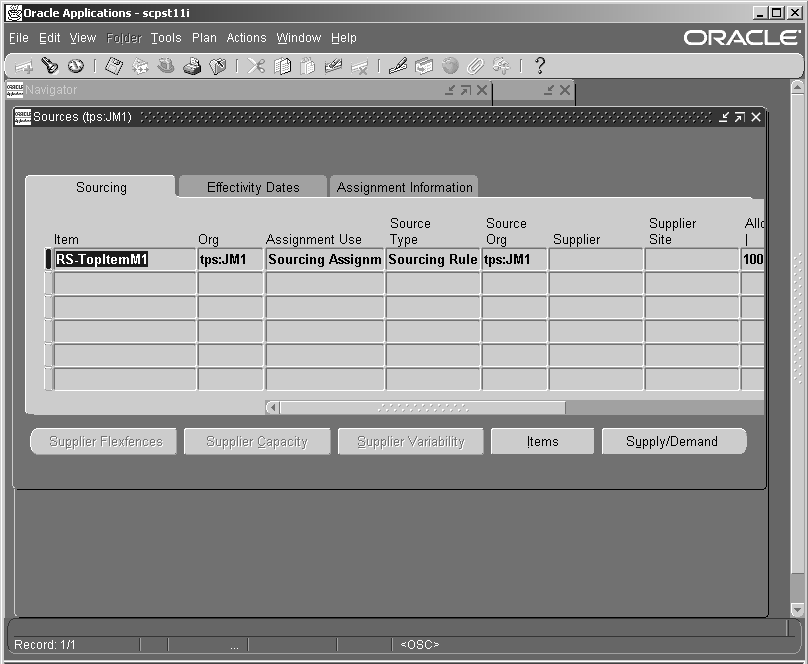Click the Translations globe icon
This screenshot has width=808, height=664.
pyautogui.click(x=450, y=66)
